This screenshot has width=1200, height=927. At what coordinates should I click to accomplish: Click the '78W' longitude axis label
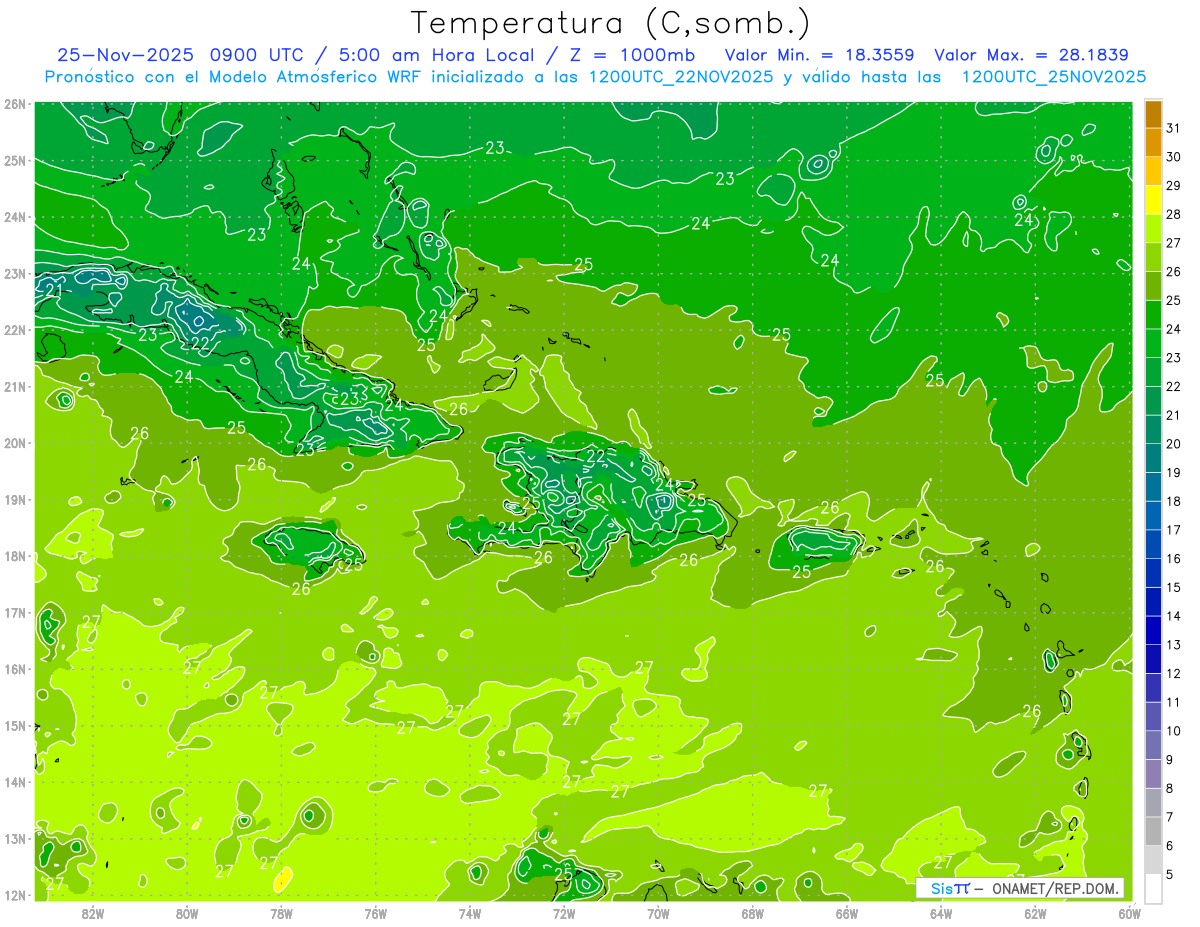coord(281,912)
